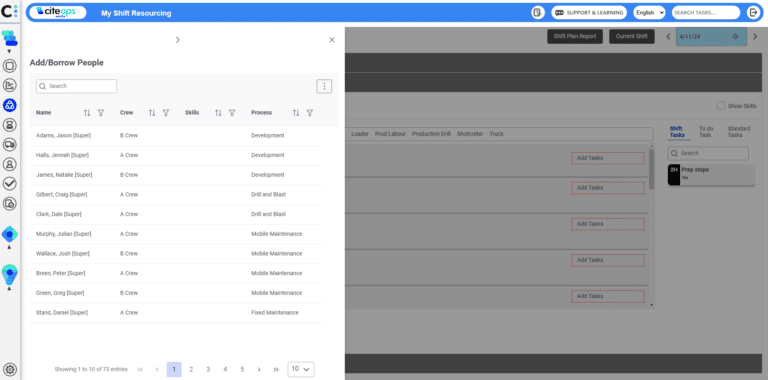
Task: Open the rows-per-page dropdown showing 10
Action: tap(301, 369)
